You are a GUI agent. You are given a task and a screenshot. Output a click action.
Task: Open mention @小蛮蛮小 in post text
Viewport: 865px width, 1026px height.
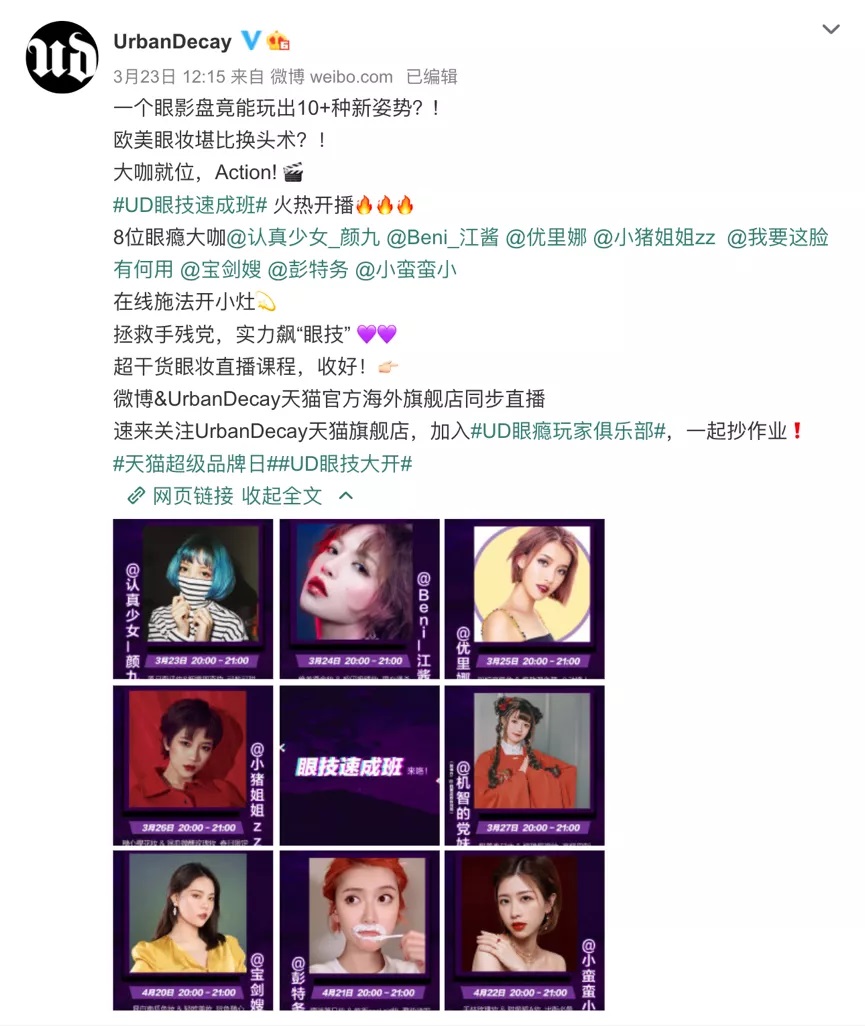pyautogui.click(x=406, y=270)
